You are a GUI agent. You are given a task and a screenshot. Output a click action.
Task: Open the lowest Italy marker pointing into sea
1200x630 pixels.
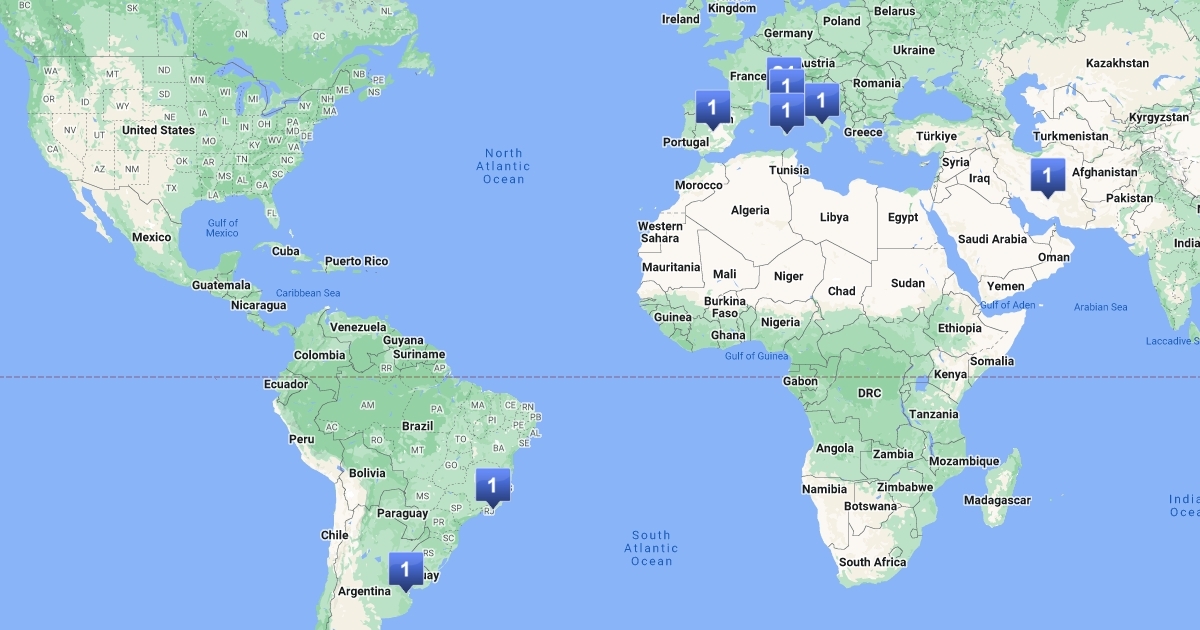tap(786, 112)
